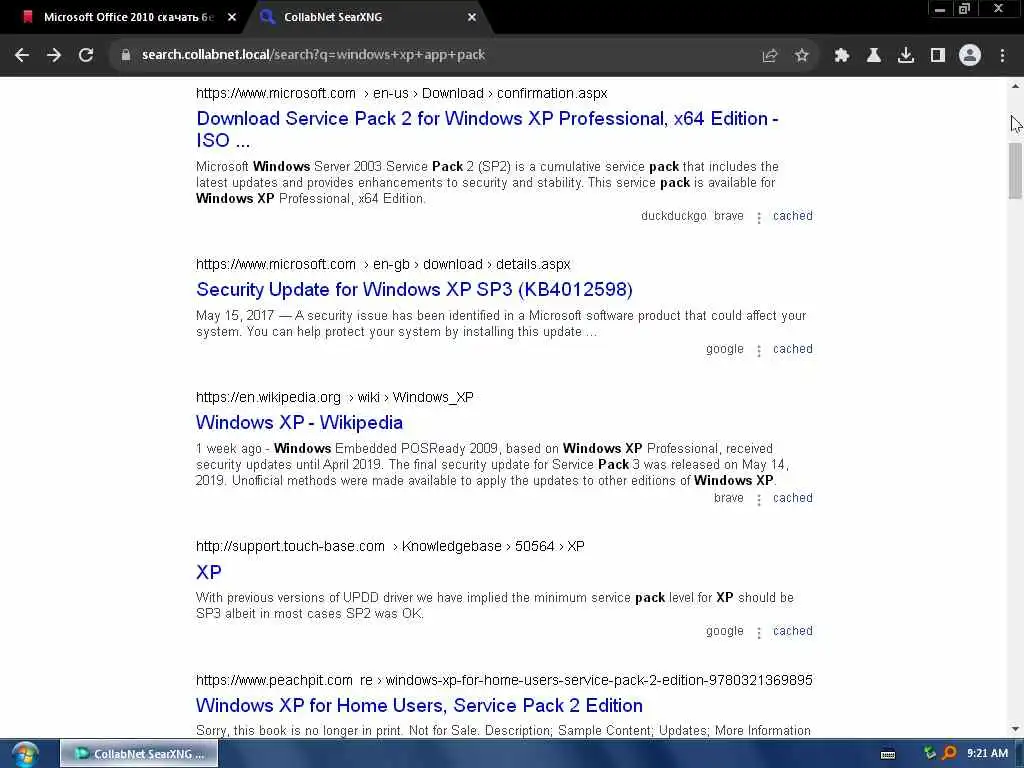Screen dimensions: 1024x768
Task: Open Windows XP - Wikipedia result
Action: pyautogui.click(x=299, y=423)
